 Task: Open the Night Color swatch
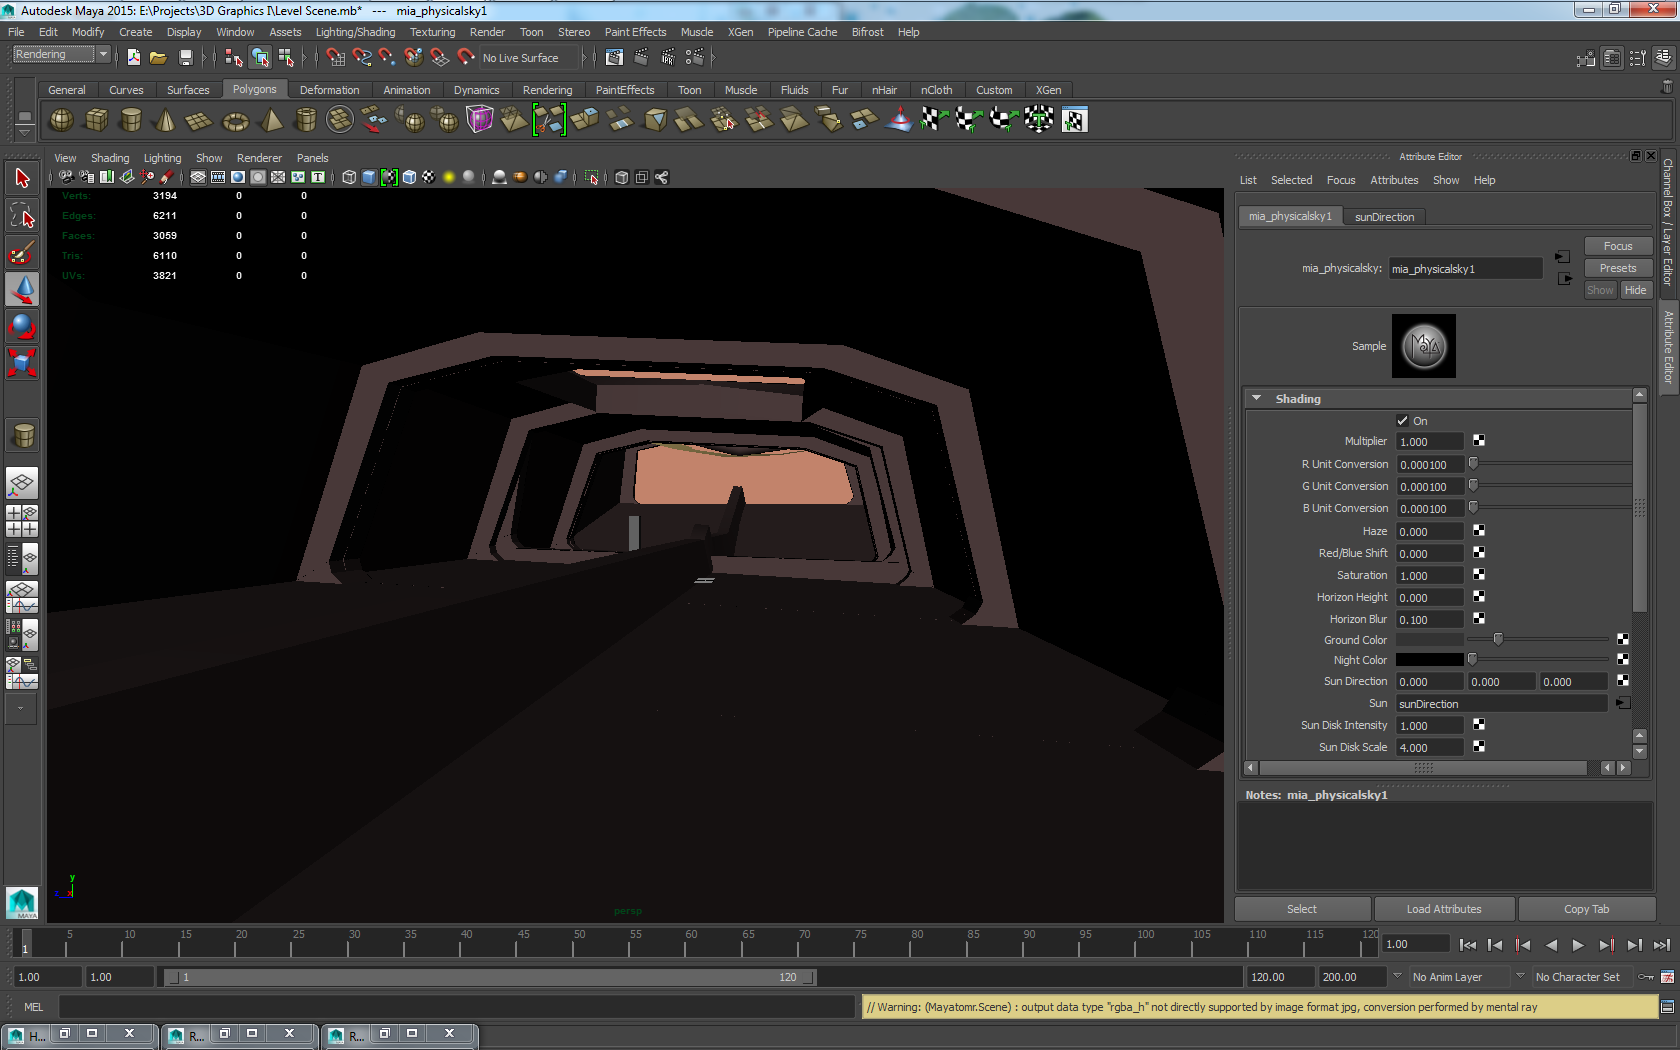(1429, 659)
